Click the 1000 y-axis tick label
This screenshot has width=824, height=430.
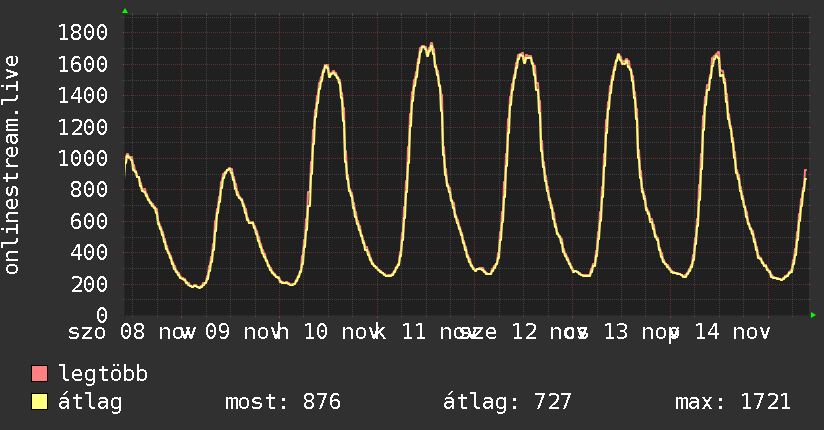click(82, 159)
